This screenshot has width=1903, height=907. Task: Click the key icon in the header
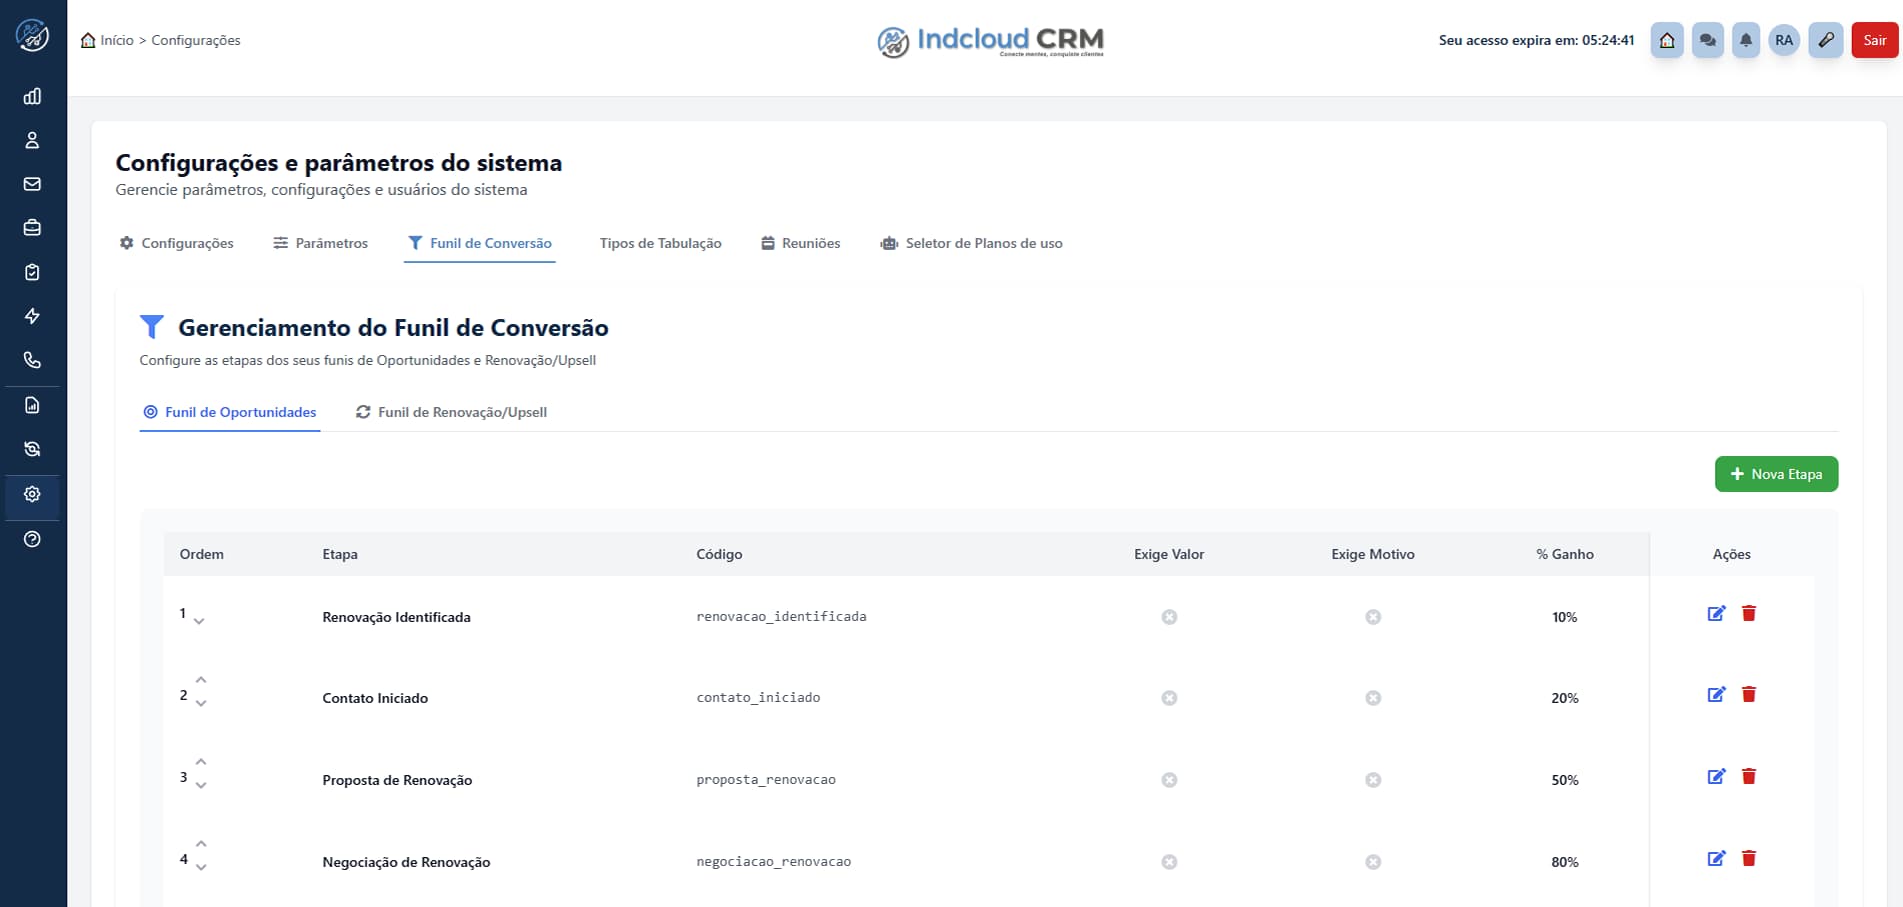[x=1826, y=40]
